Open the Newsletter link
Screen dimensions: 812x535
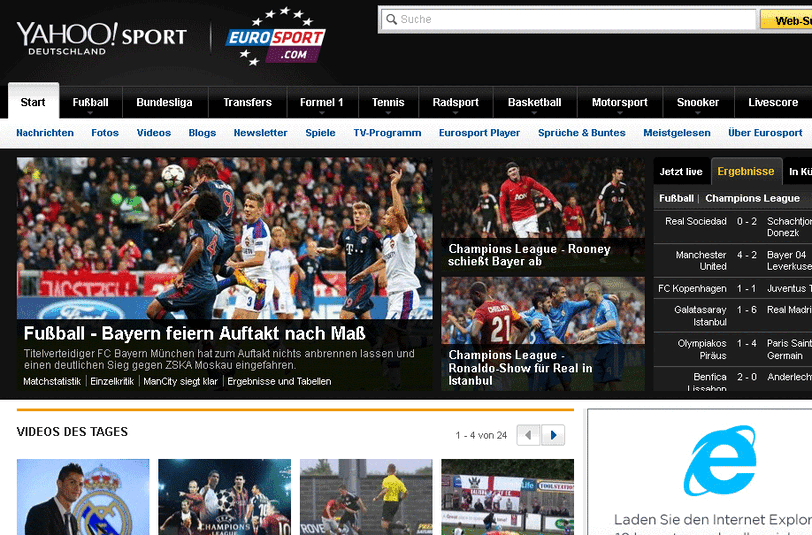click(x=260, y=133)
